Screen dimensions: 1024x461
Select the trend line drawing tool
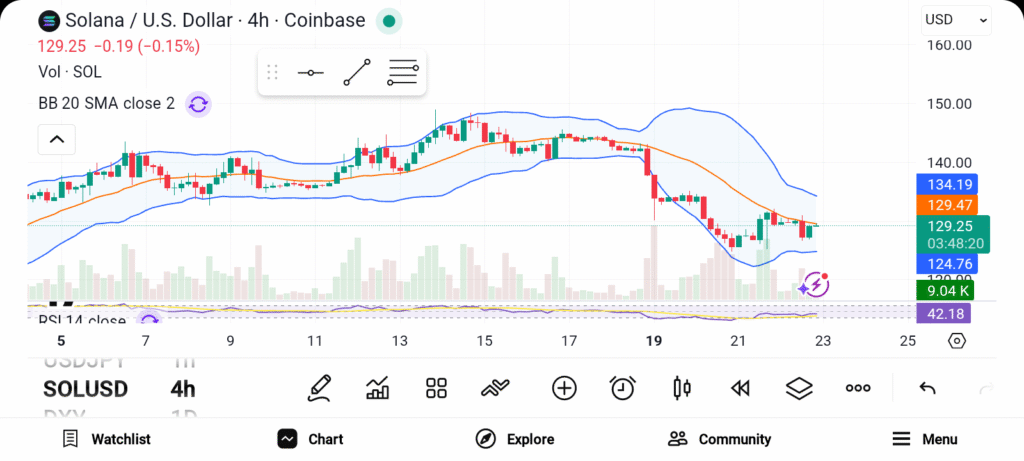(x=357, y=73)
